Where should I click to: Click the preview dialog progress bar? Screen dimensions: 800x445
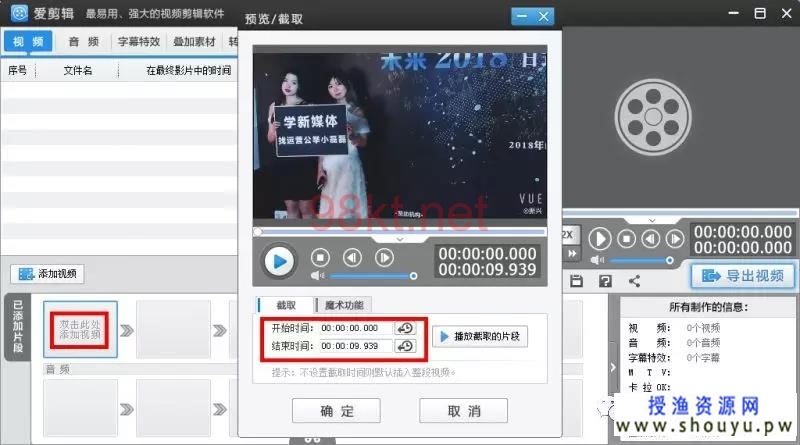point(399,232)
